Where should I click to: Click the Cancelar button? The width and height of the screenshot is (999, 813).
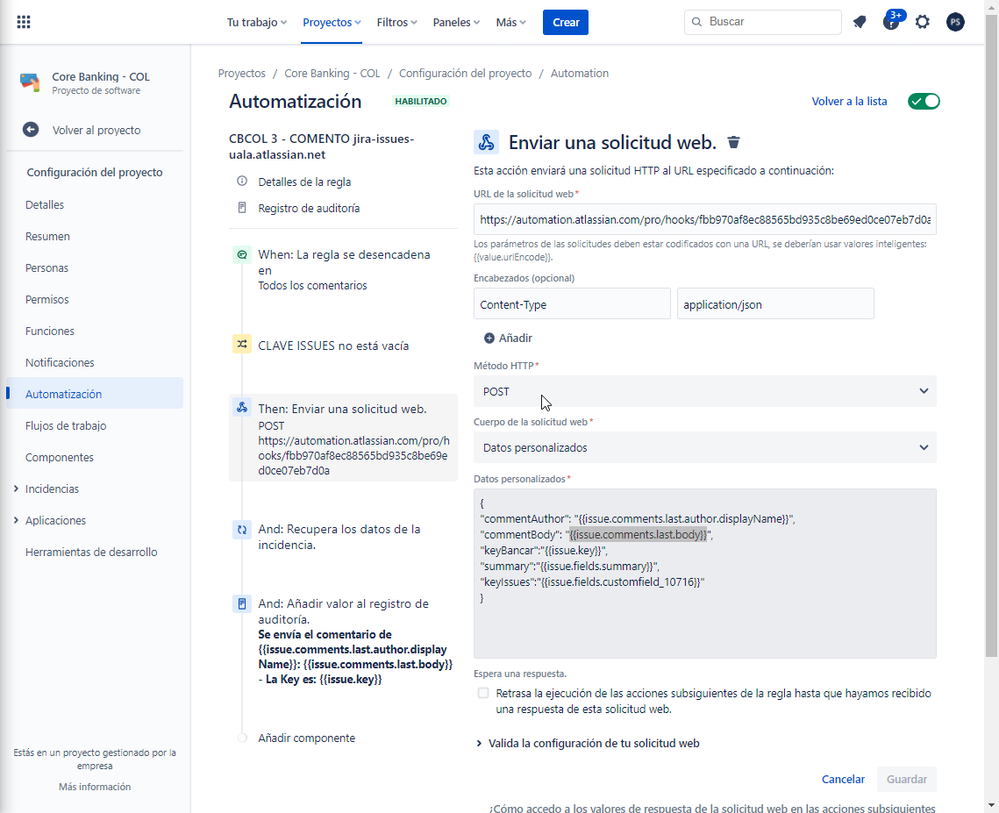(843, 779)
